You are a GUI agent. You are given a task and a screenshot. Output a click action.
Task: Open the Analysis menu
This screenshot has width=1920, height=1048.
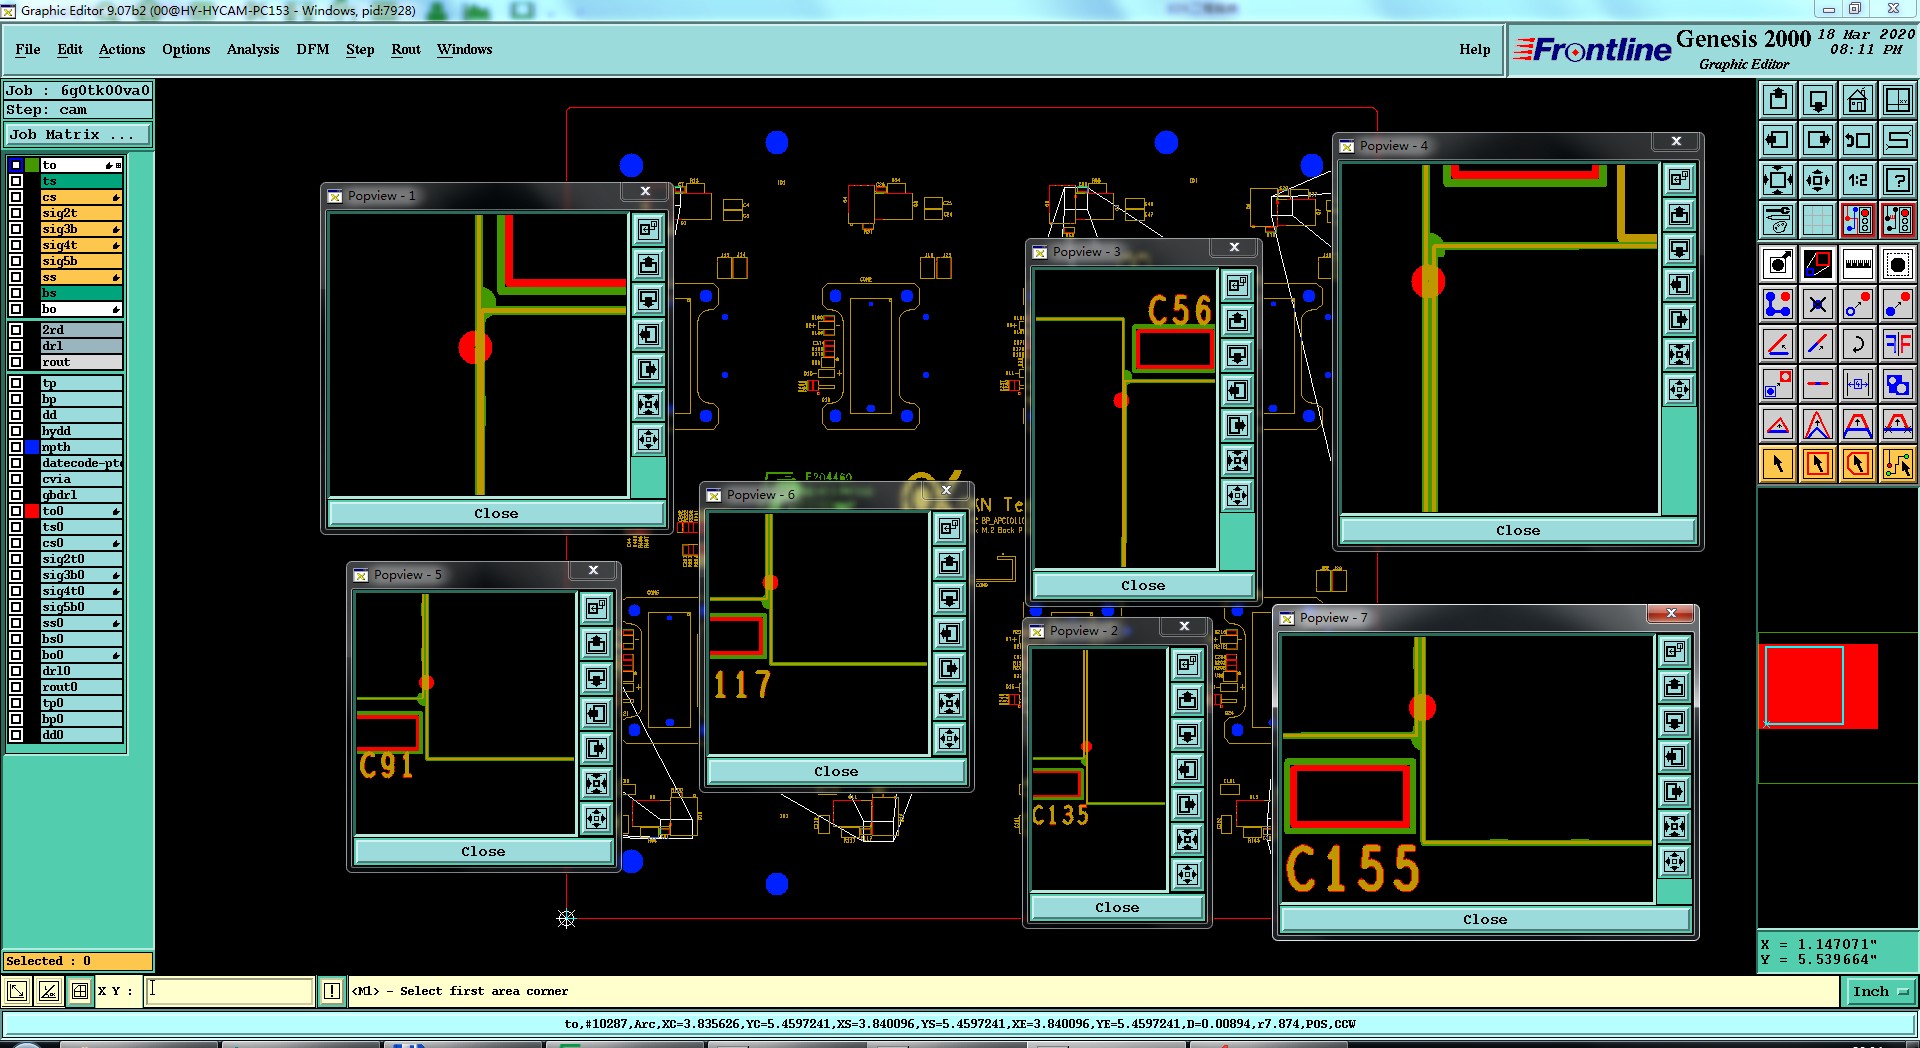click(253, 49)
